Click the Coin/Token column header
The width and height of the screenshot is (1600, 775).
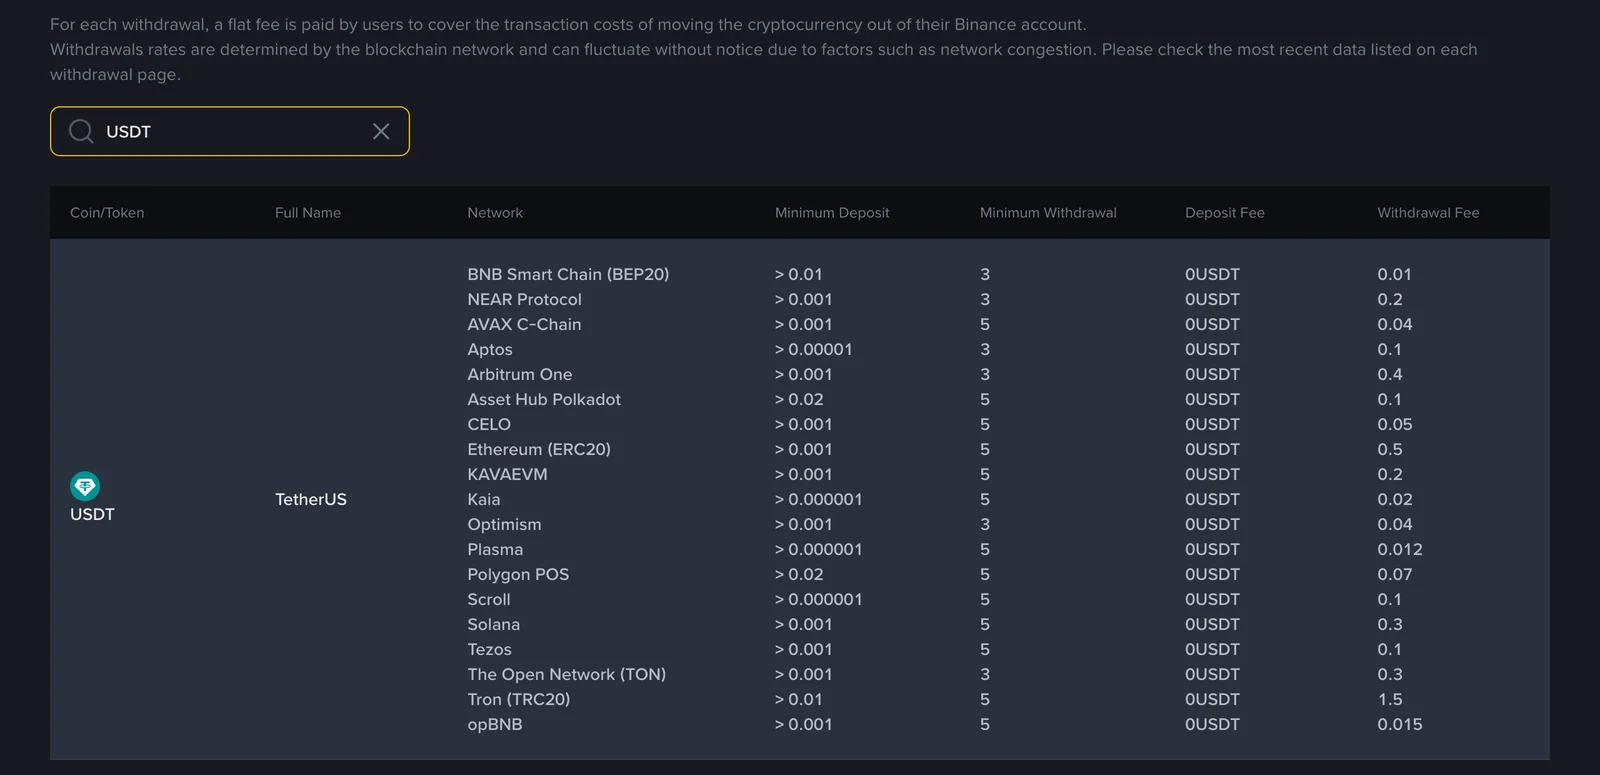coord(107,213)
